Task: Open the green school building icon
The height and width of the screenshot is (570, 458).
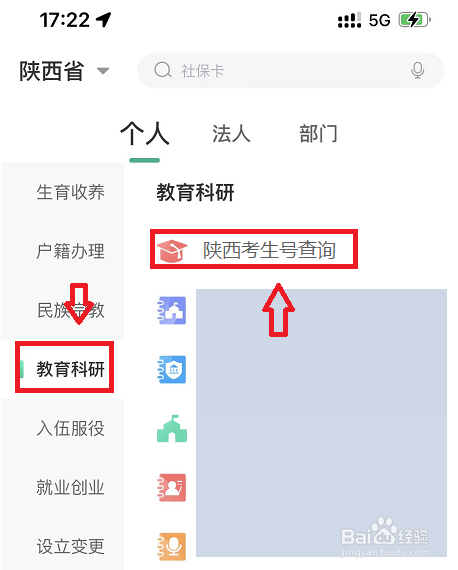Action: [172, 429]
